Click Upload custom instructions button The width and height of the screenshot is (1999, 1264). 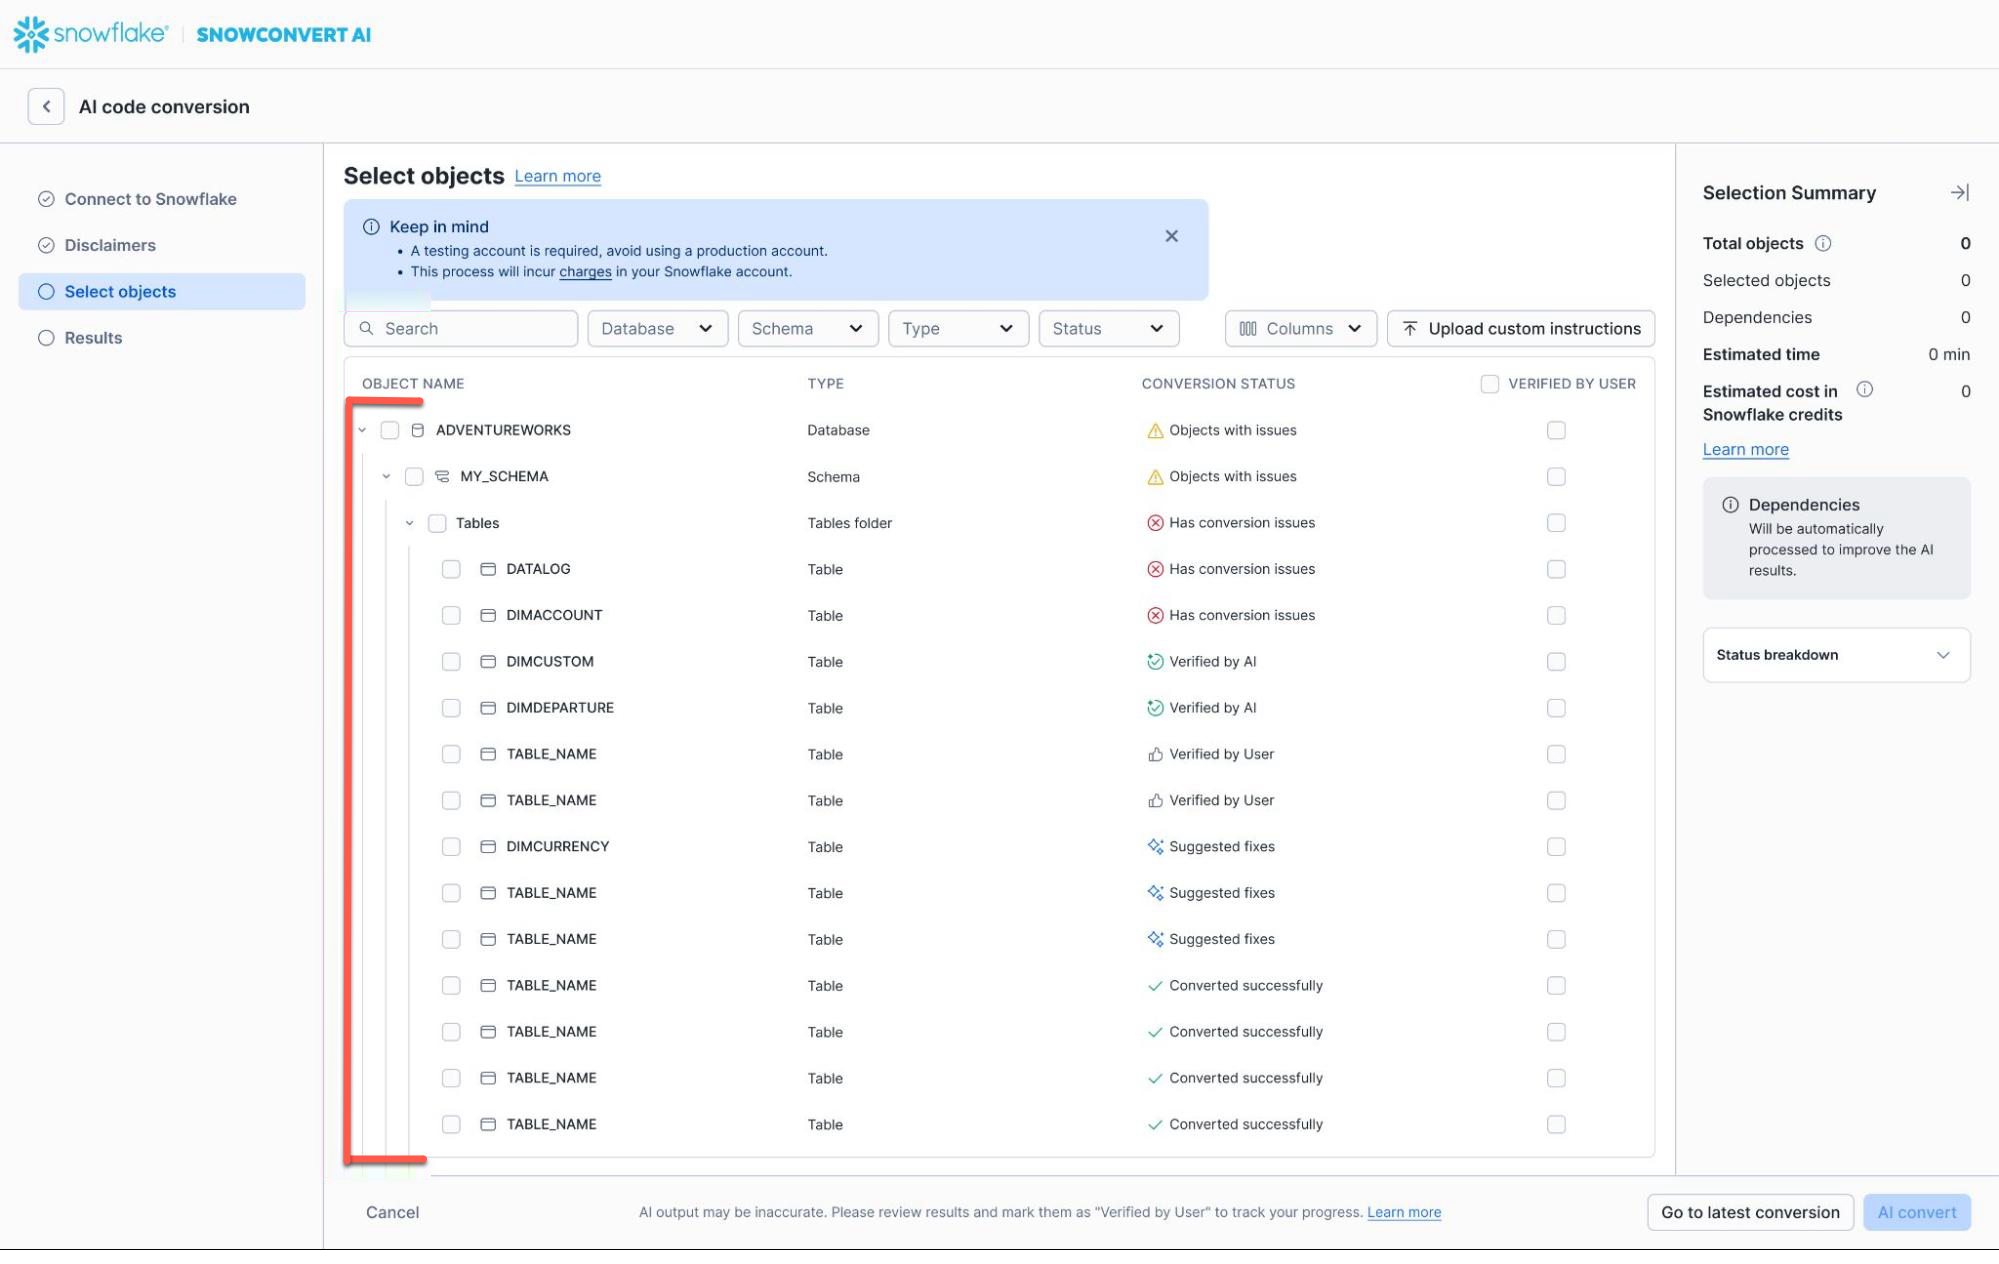(1520, 329)
